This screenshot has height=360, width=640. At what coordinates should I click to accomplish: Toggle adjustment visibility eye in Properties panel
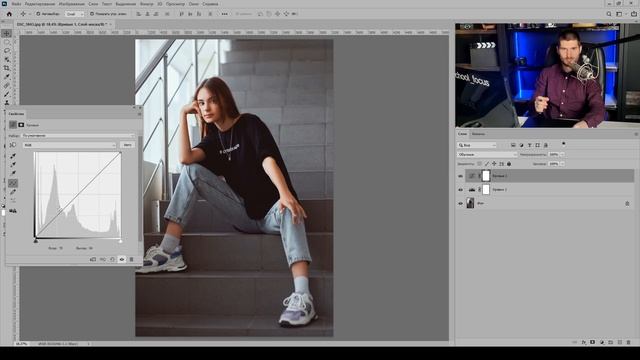point(122,260)
